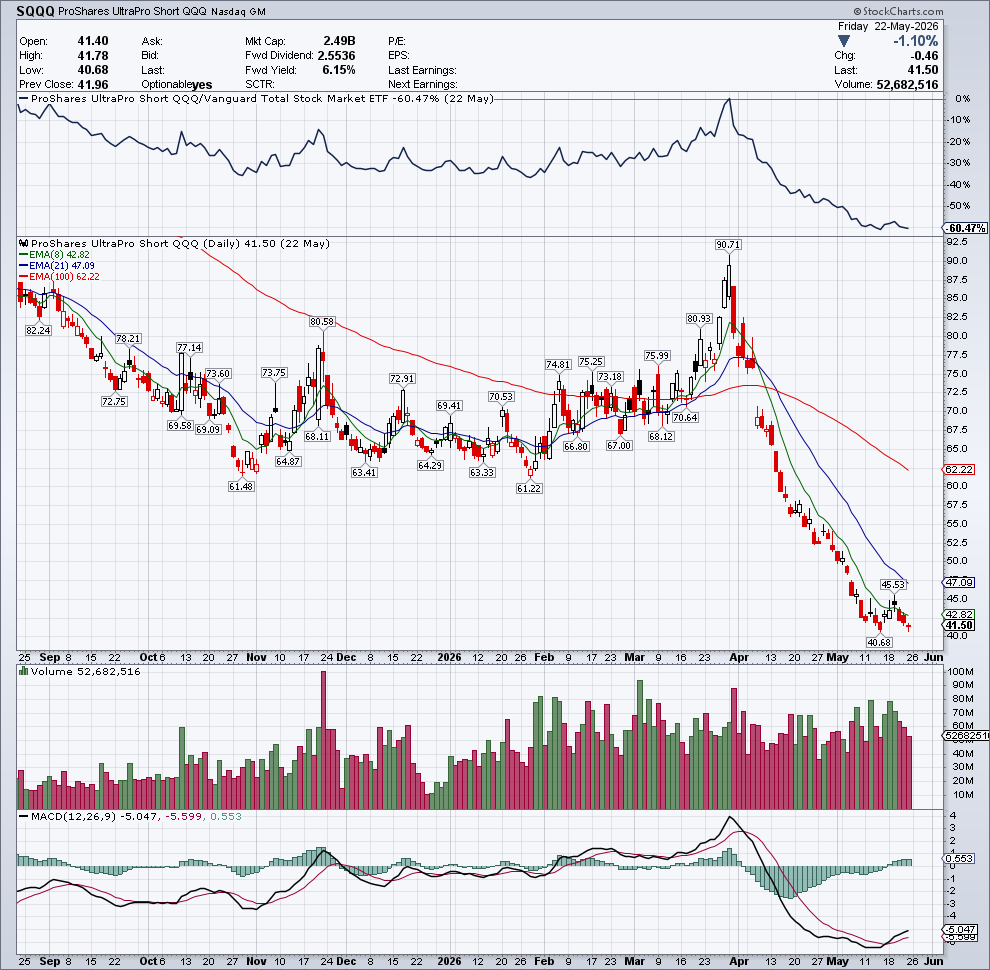
Task: Click the -5.047 MACD axis tag
Action: 960,930
